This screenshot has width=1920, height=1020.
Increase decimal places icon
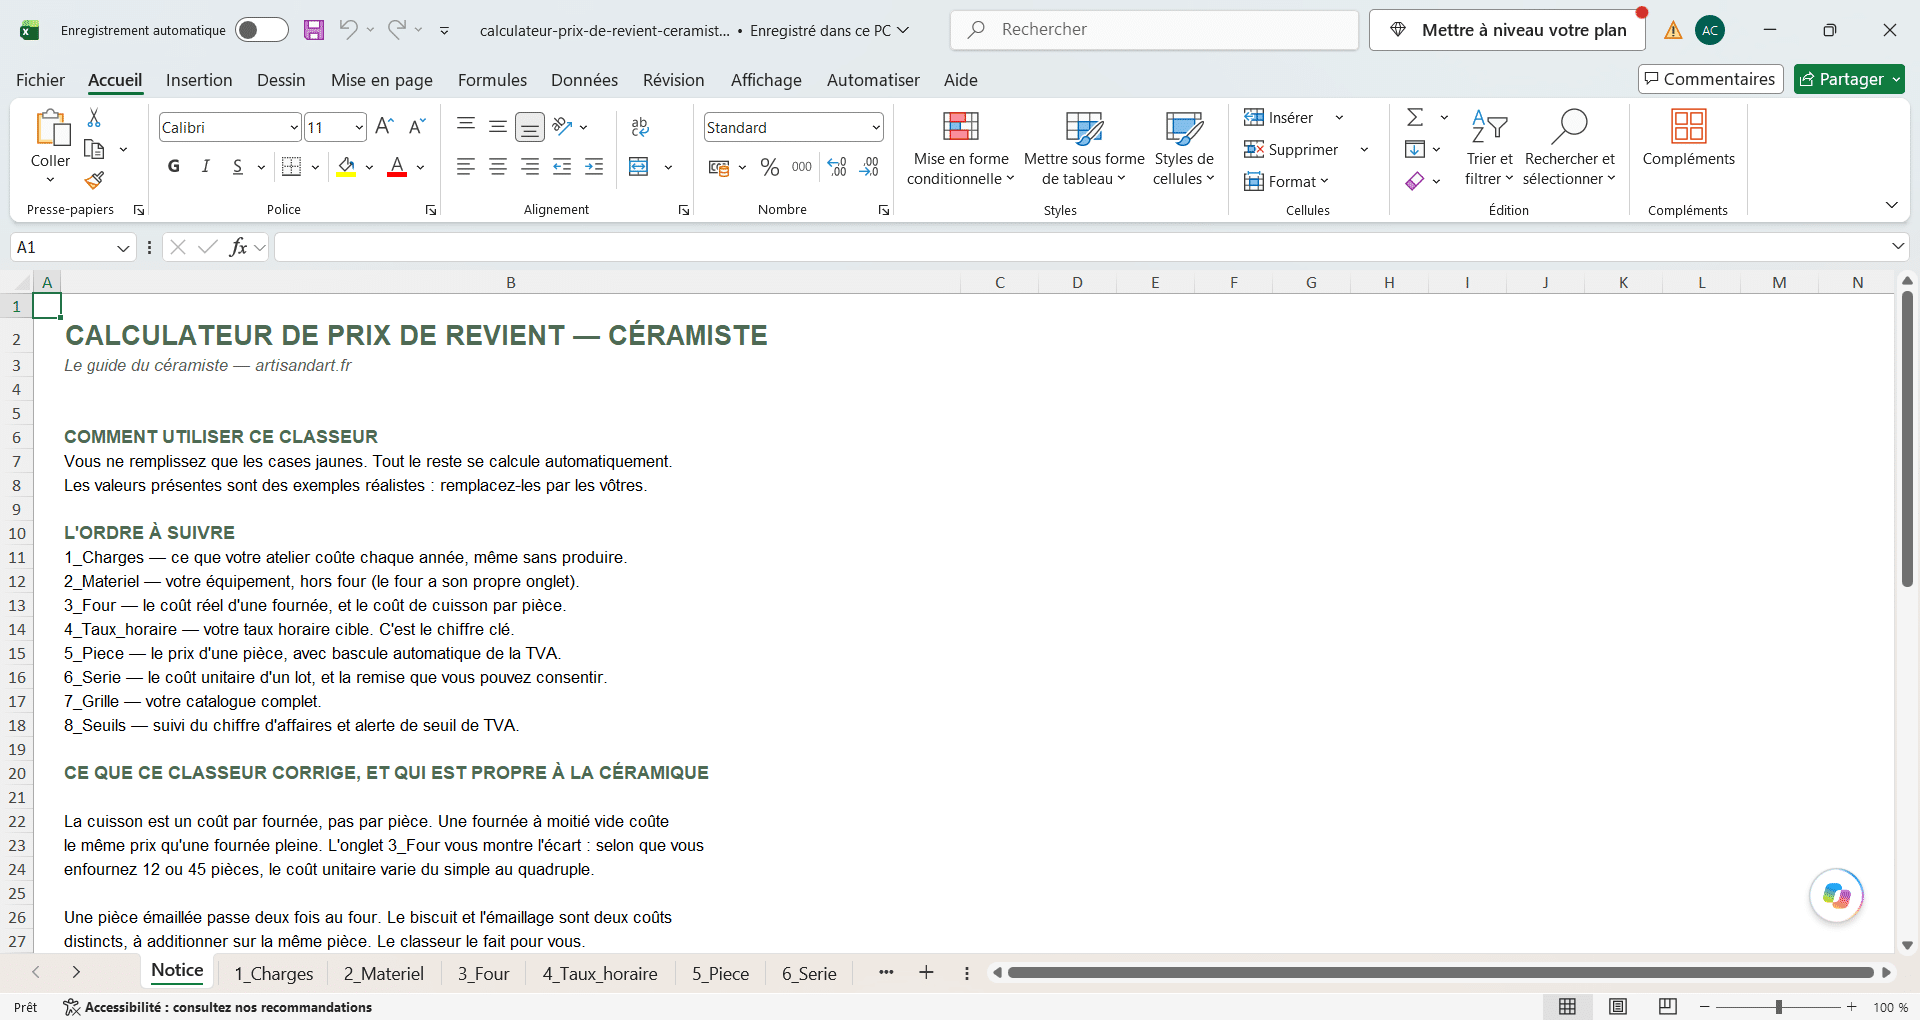[x=837, y=167]
